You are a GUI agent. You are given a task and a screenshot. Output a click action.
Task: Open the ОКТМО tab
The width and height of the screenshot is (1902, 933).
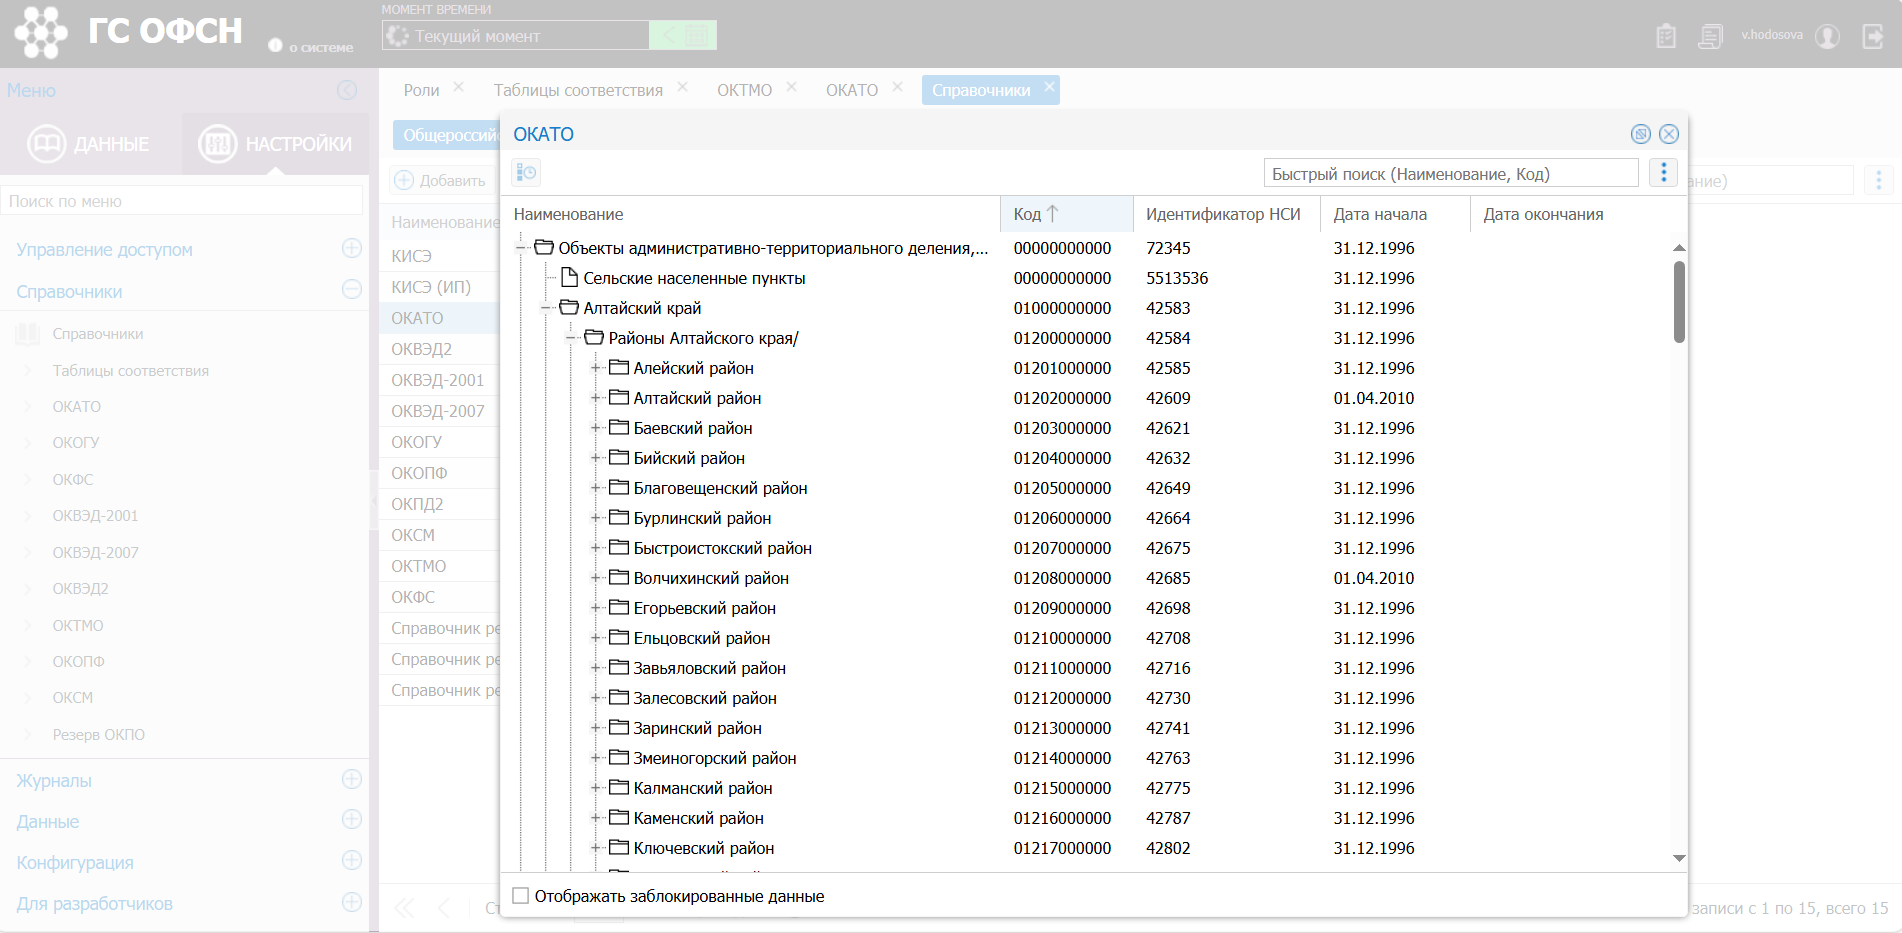[x=744, y=90]
